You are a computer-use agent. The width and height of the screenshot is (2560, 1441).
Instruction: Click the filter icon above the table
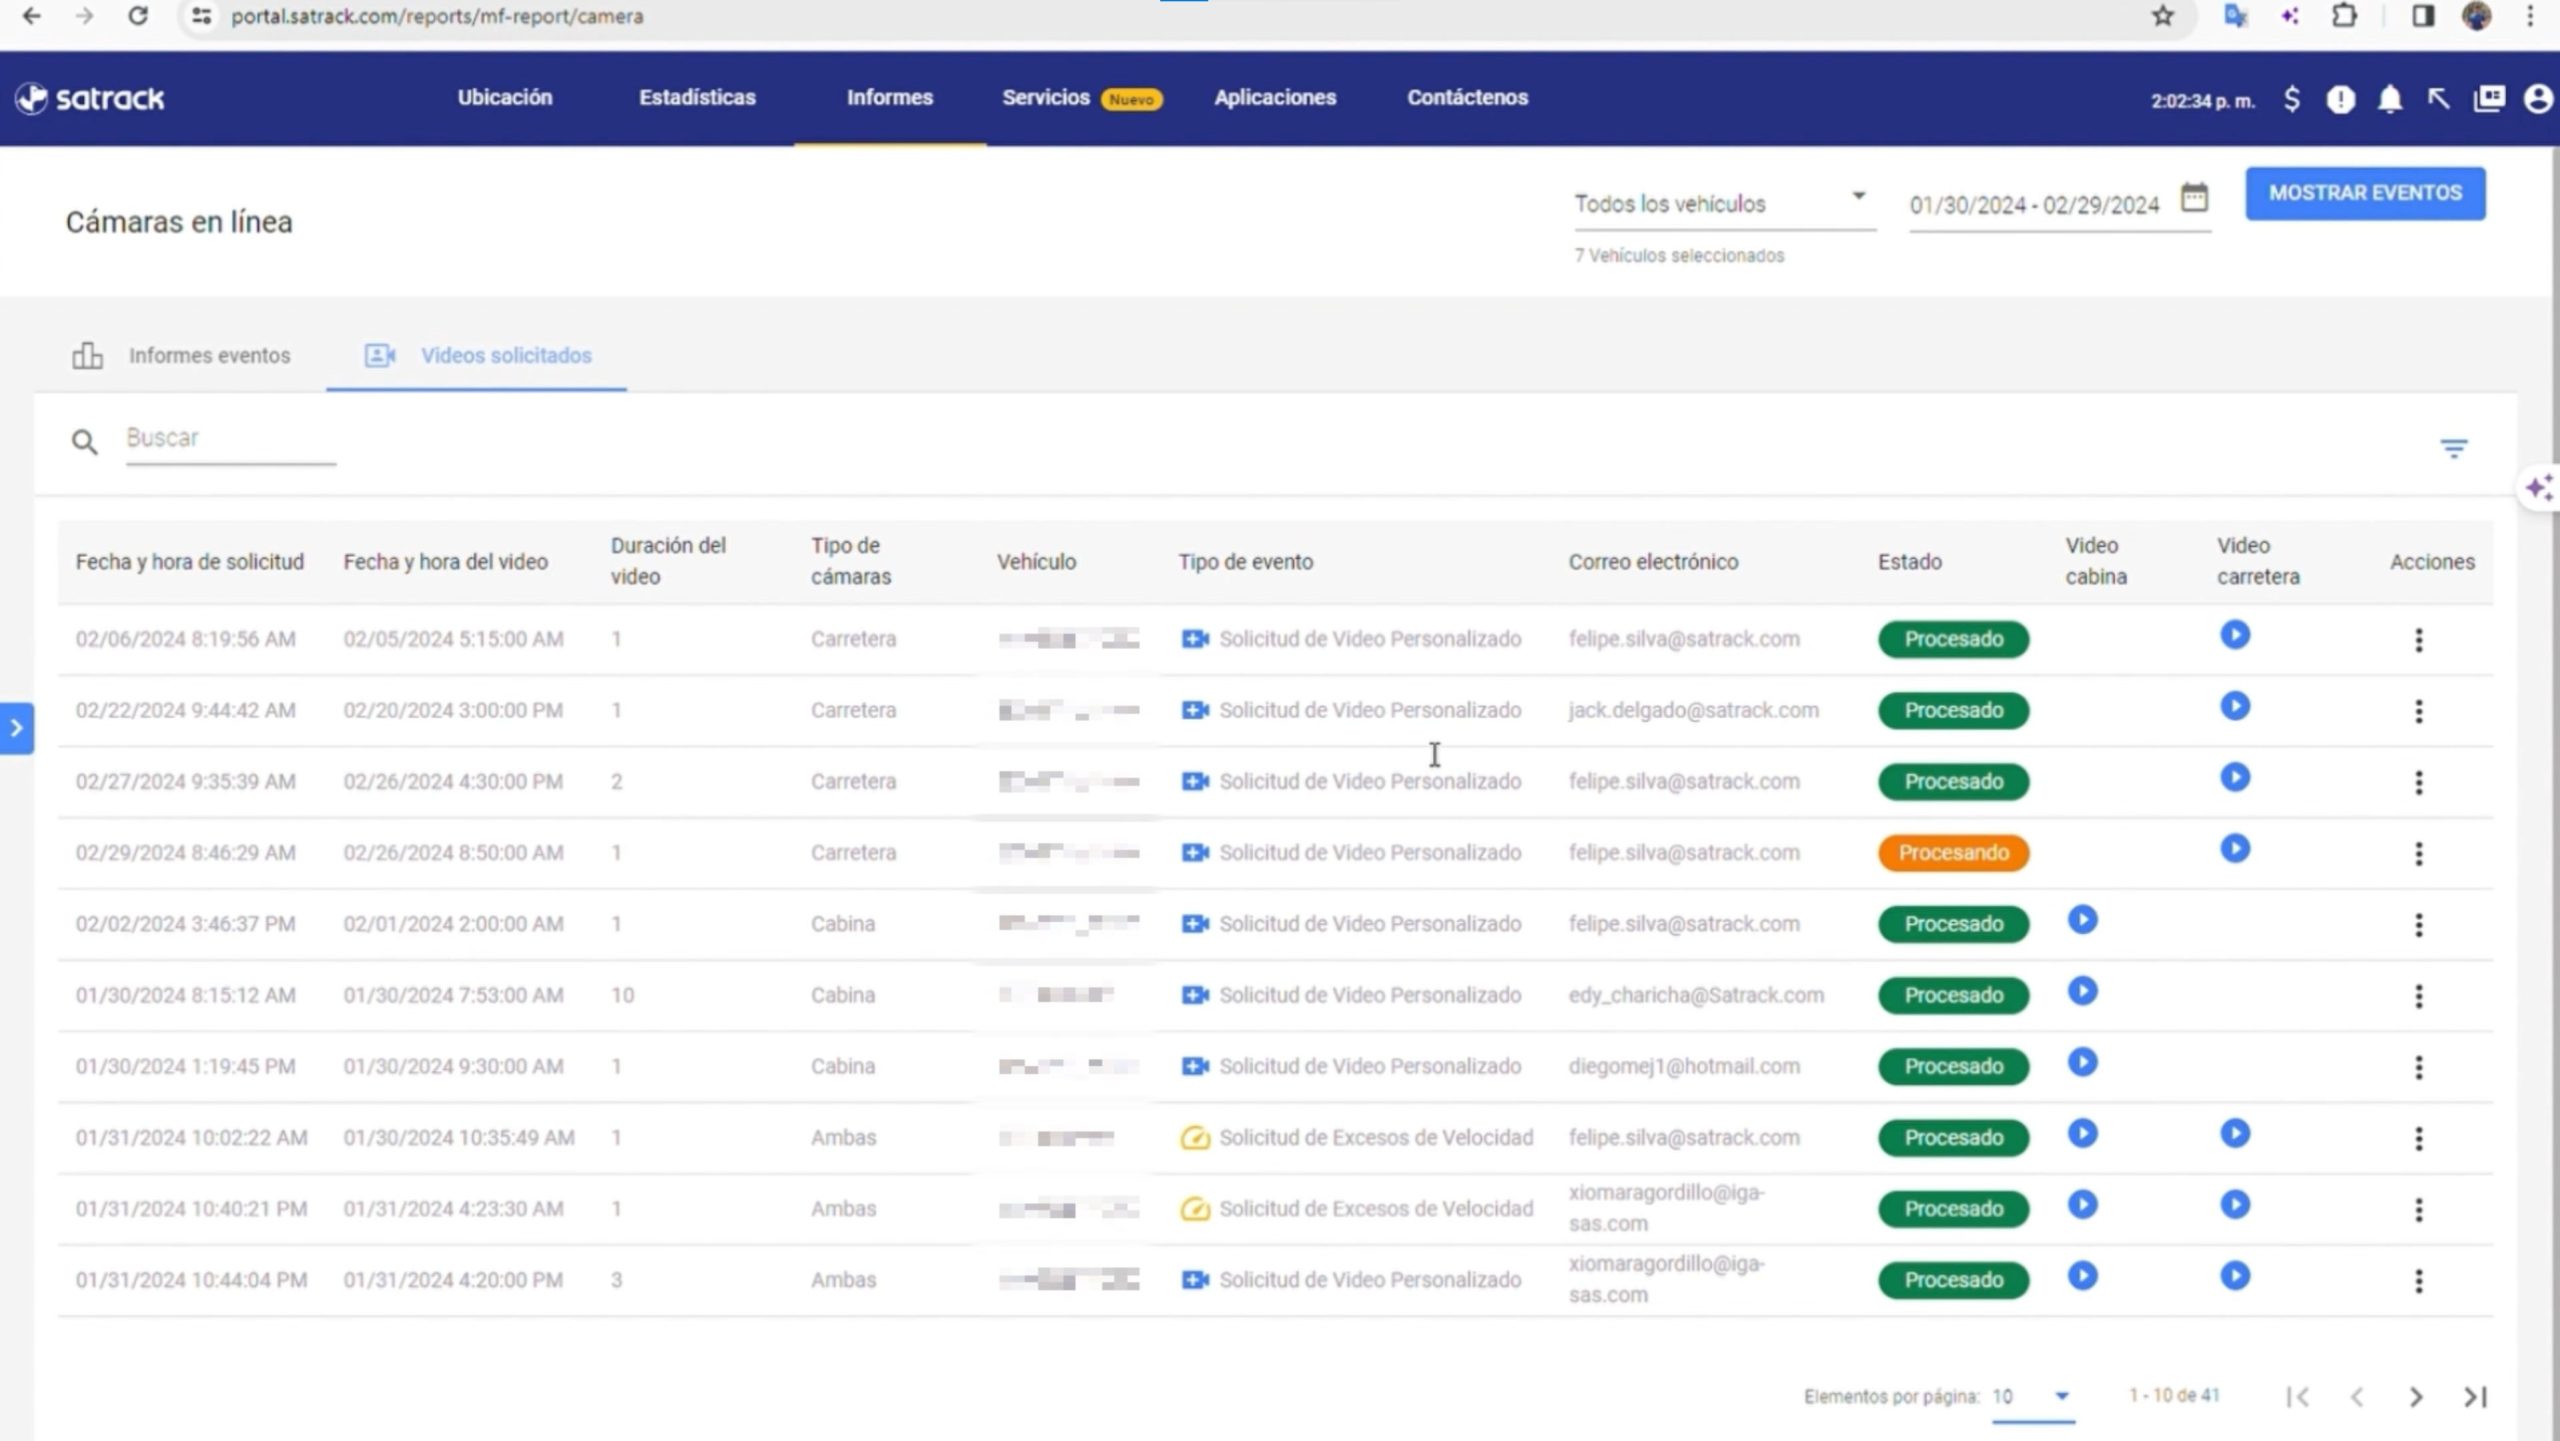2453,448
